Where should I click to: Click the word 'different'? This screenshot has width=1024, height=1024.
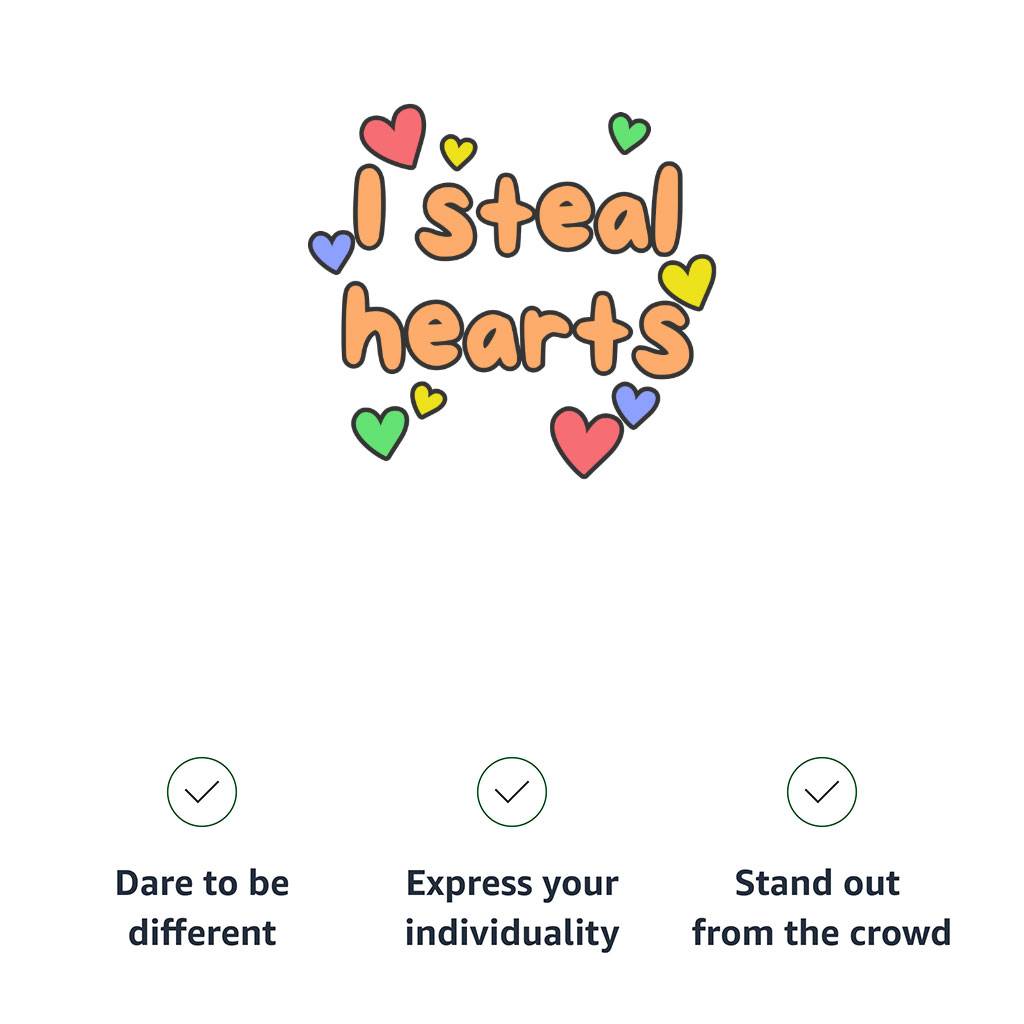[x=202, y=933]
